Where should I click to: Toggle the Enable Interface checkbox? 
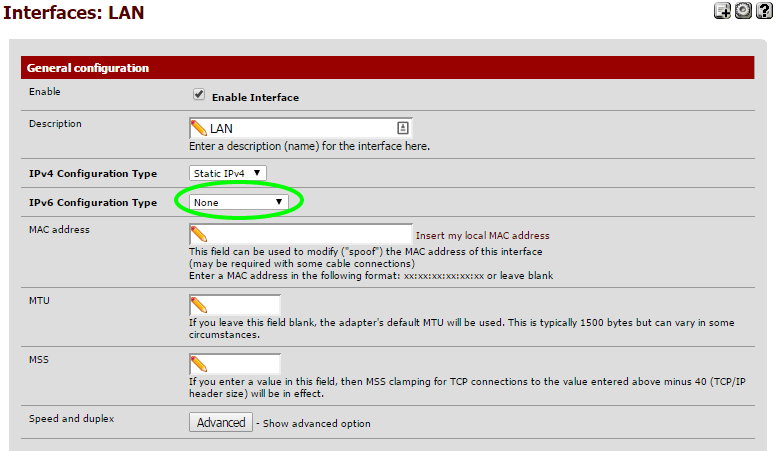click(199, 94)
